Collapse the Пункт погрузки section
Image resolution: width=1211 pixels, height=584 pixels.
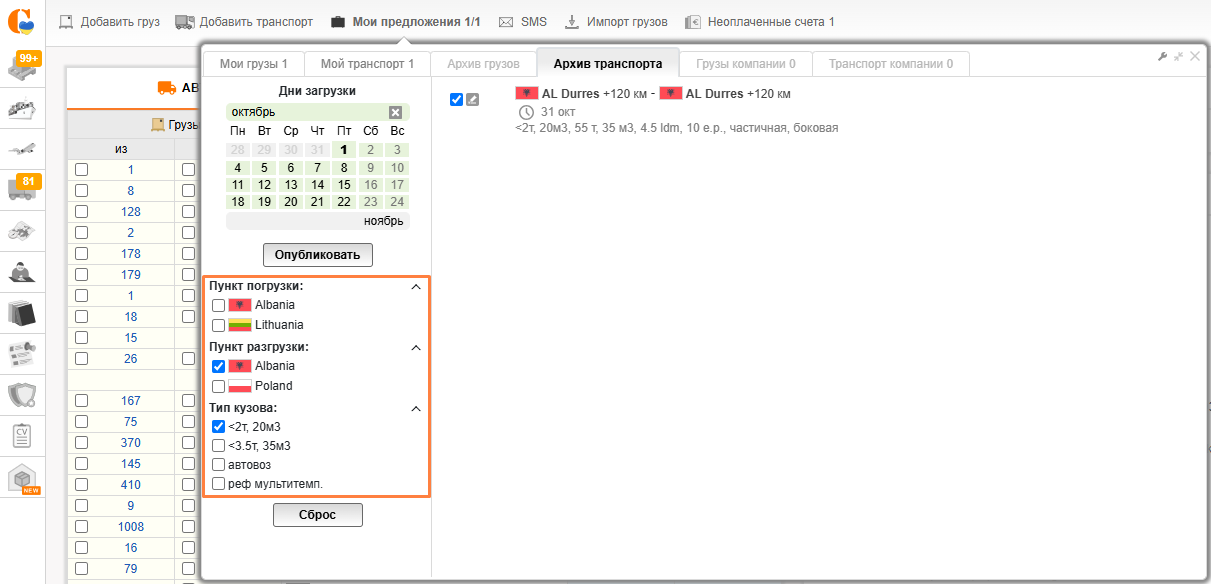click(x=417, y=287)
